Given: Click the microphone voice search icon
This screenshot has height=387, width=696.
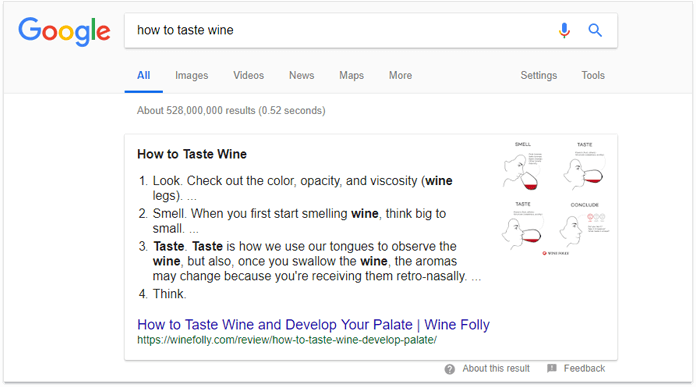Looking at the screenshot, I should [564, 30].
